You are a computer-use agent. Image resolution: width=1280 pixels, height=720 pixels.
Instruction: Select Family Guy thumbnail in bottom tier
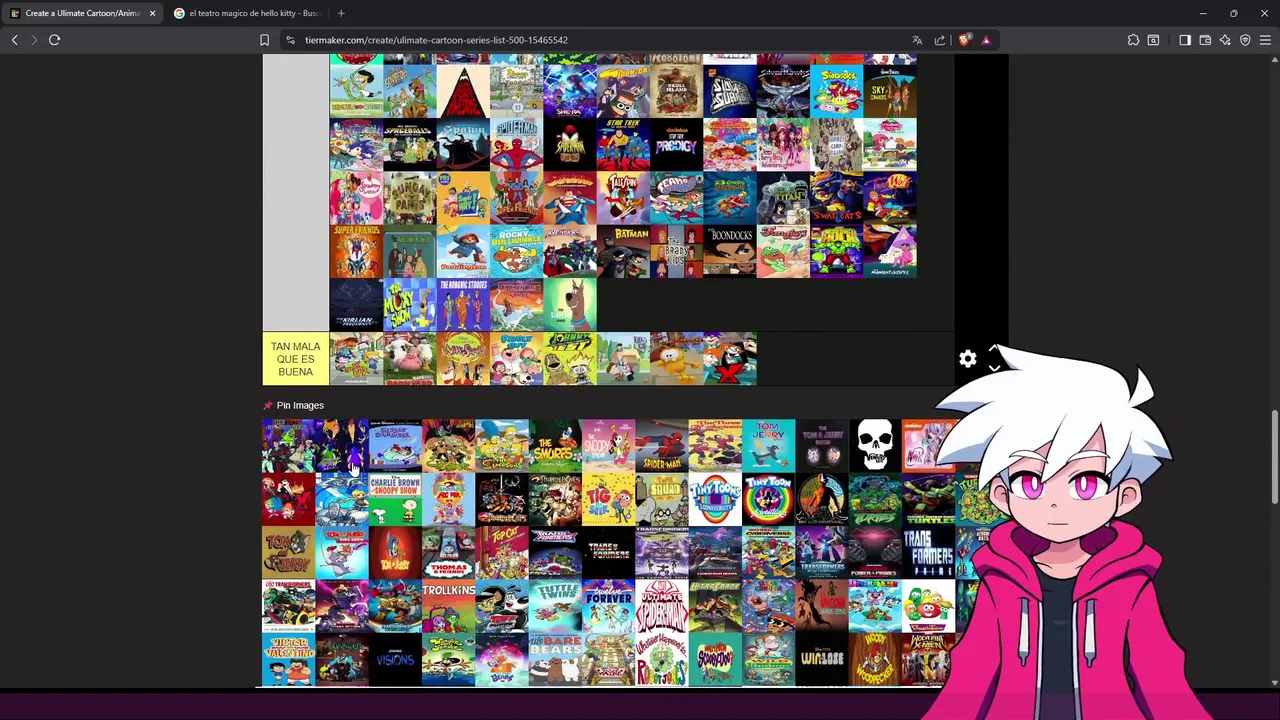point(516,359)
